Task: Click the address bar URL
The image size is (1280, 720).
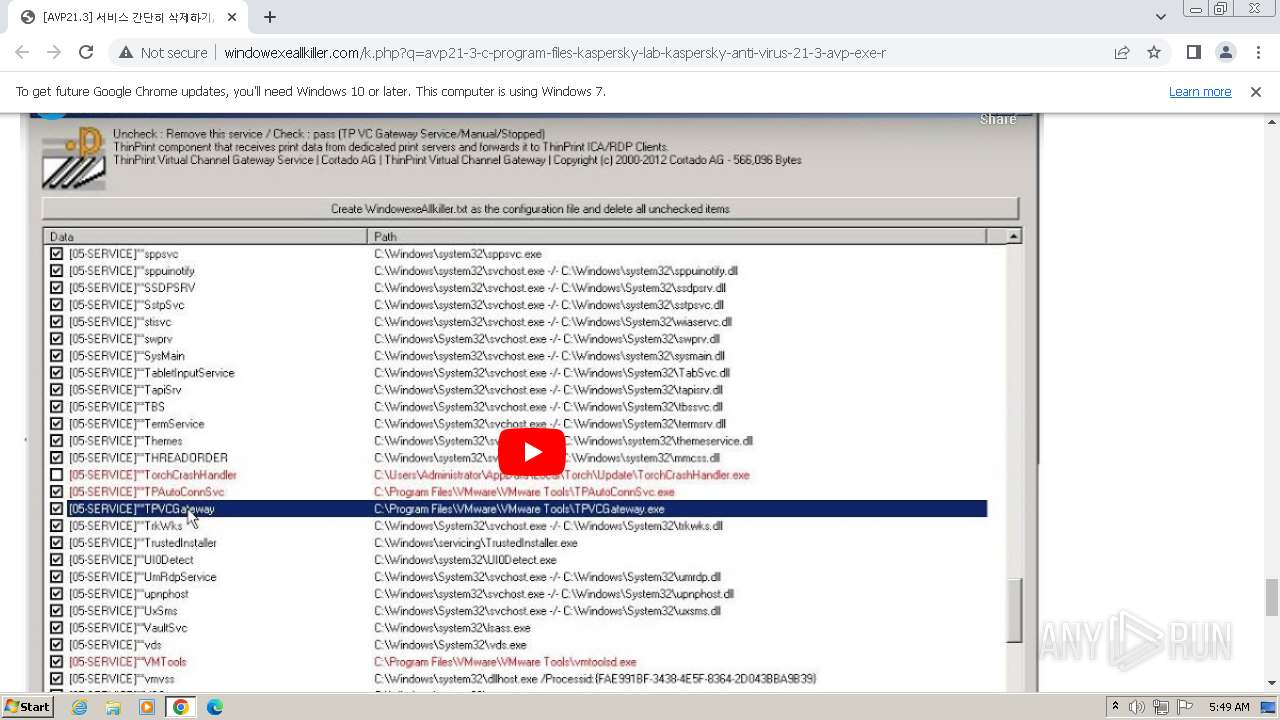Action: tap(555, 53)
